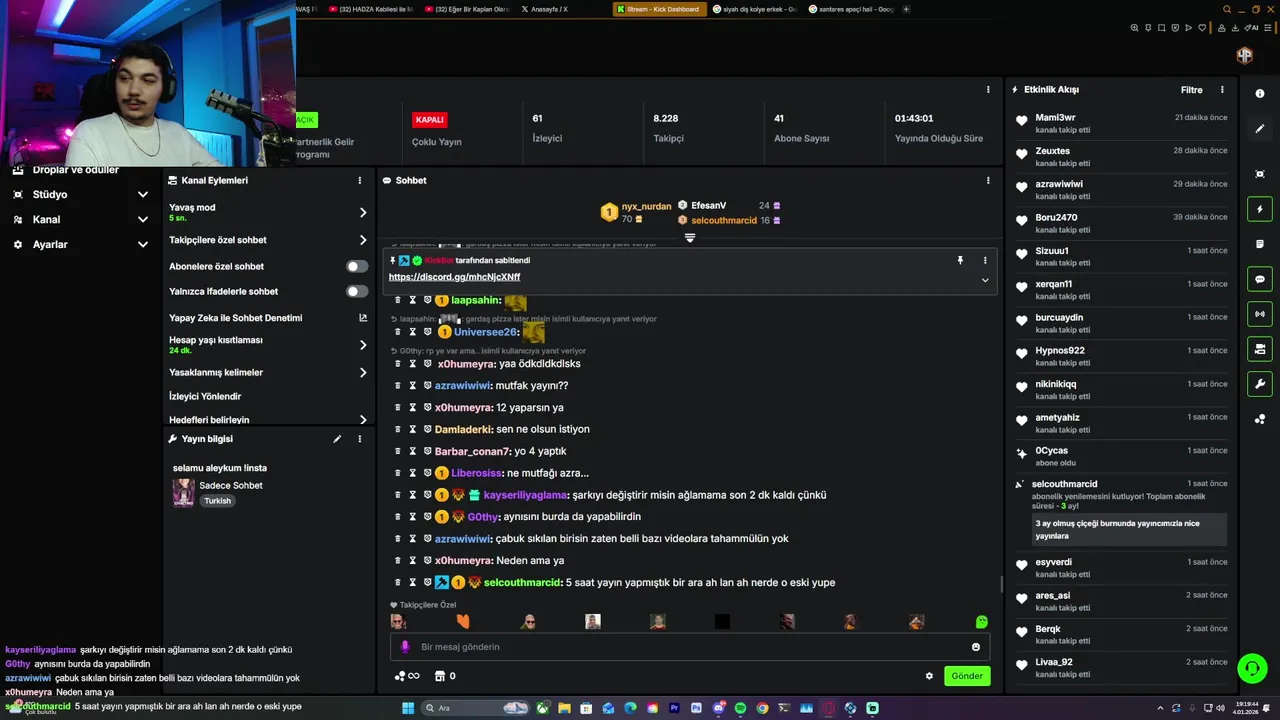1280x720 pixels.
Task: Open Hedefleri belirleyin arrow
Action: coord(362,420)
